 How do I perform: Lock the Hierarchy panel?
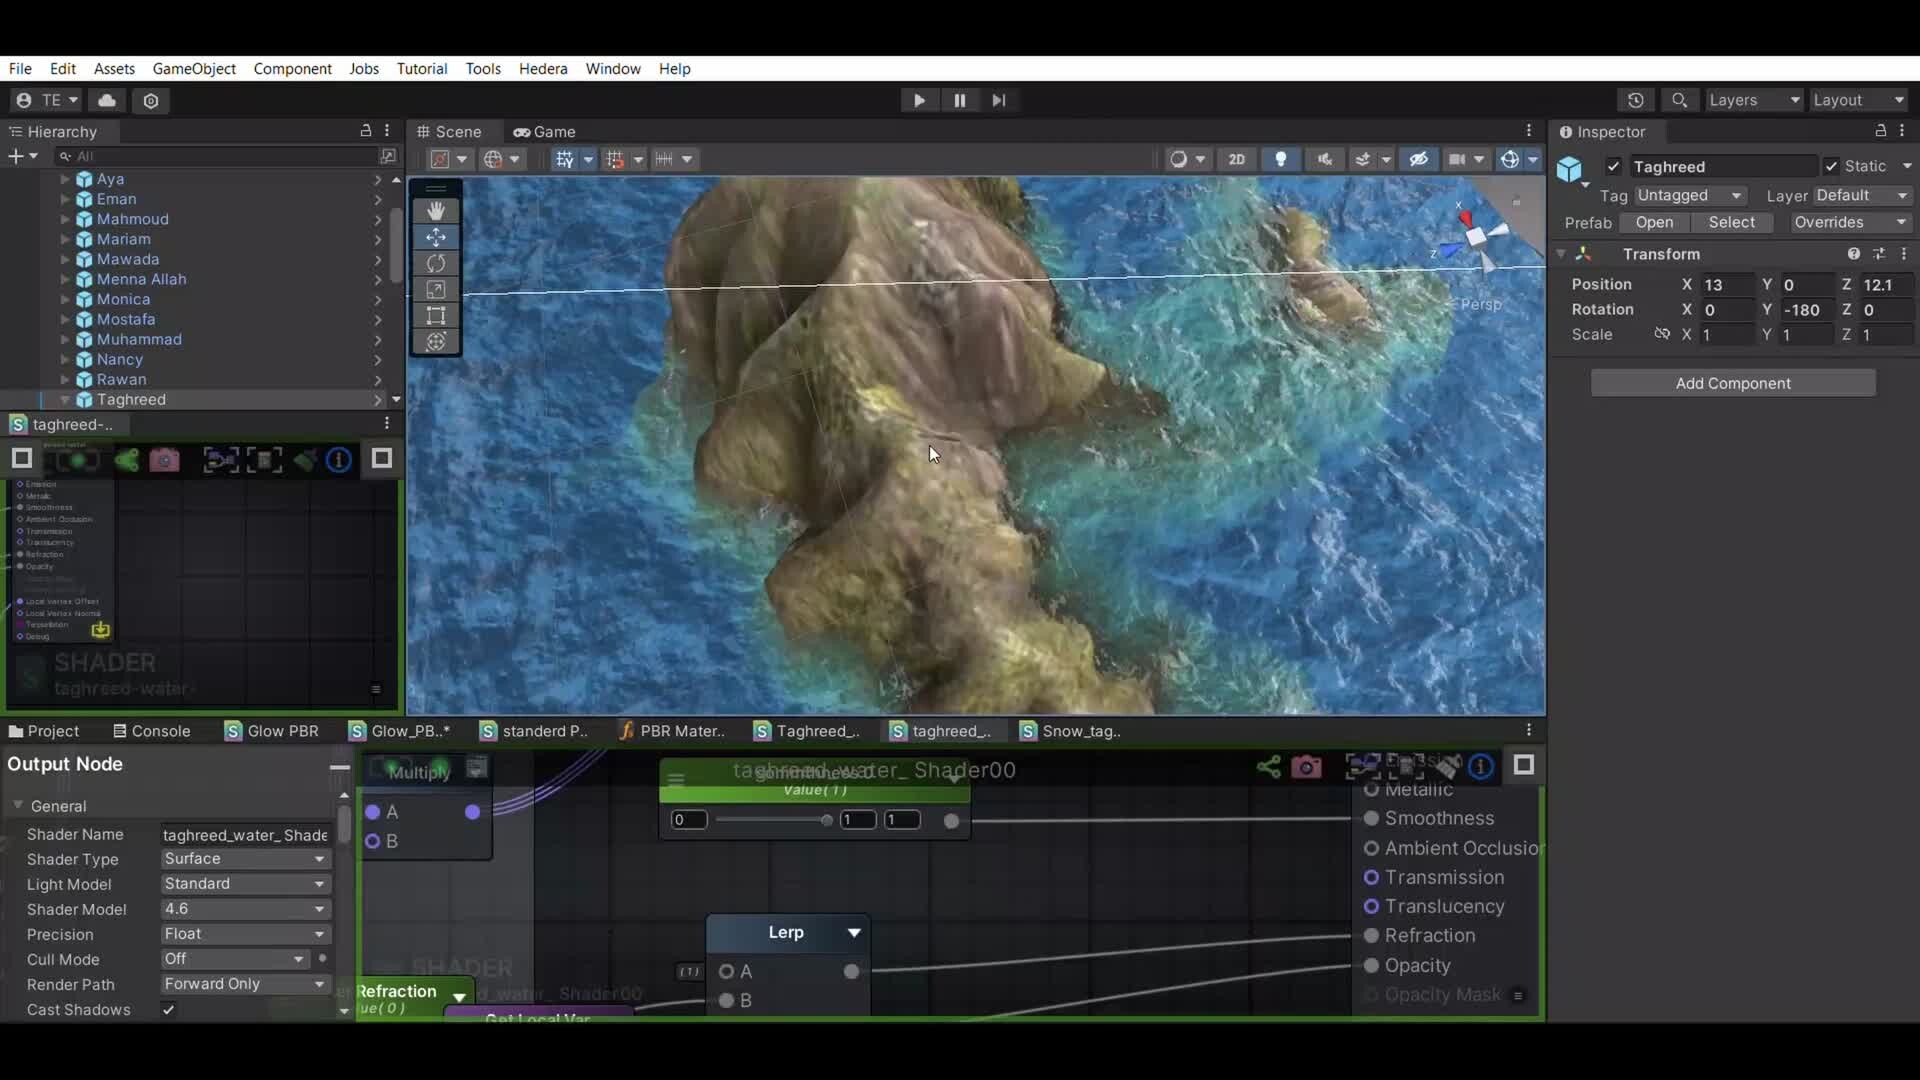(x=366, y=131)
